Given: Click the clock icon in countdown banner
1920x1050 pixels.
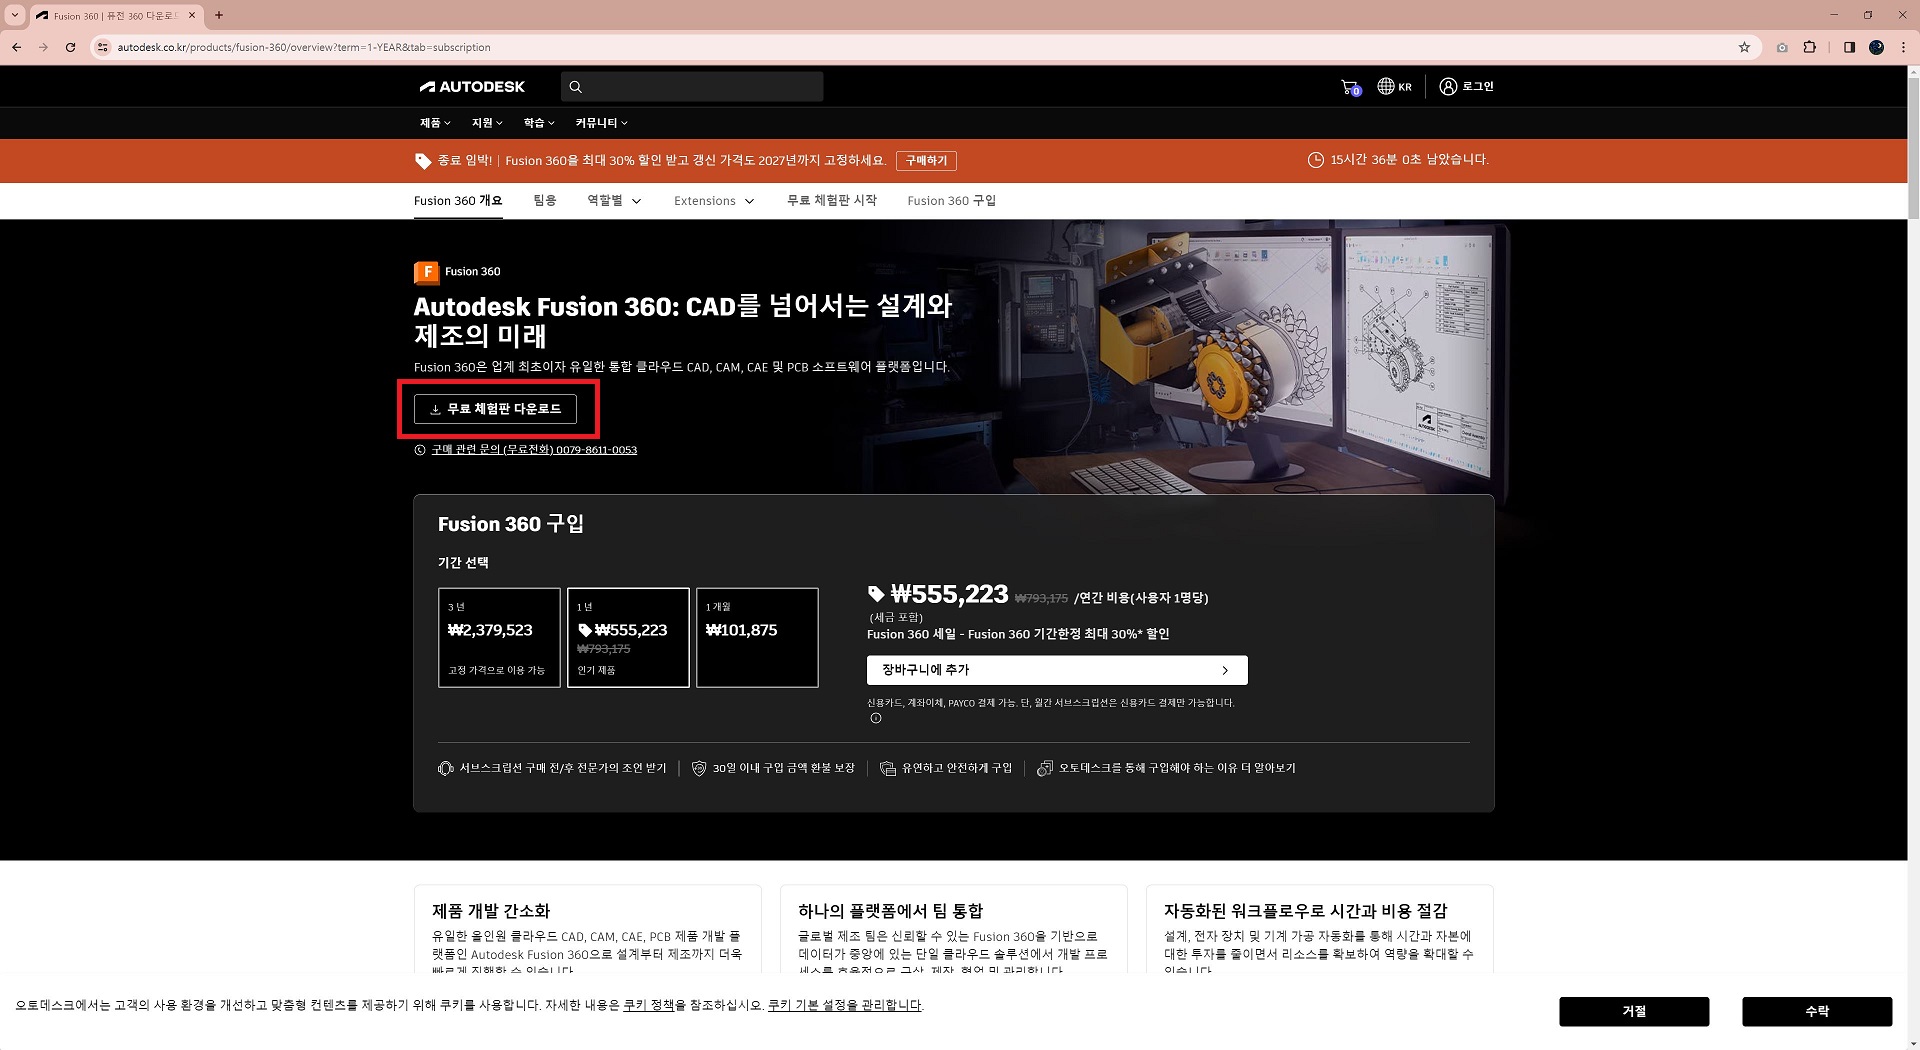Looking at the screenshot, I should 1316,160.
